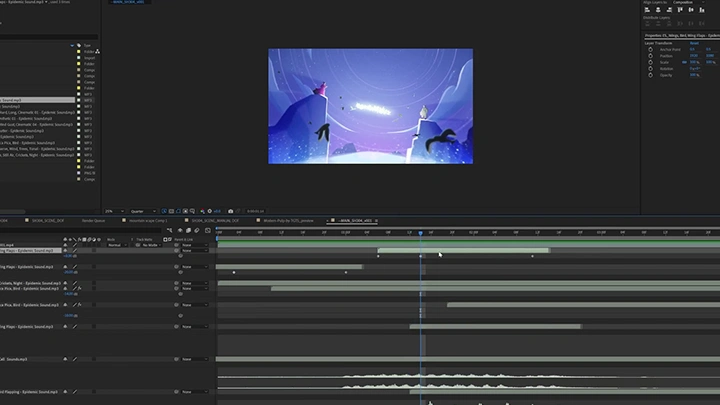Open parent None dropdown for selected Wing Flaps layer
The width and height of the screenshot is (720, 405).
point(195,251)
